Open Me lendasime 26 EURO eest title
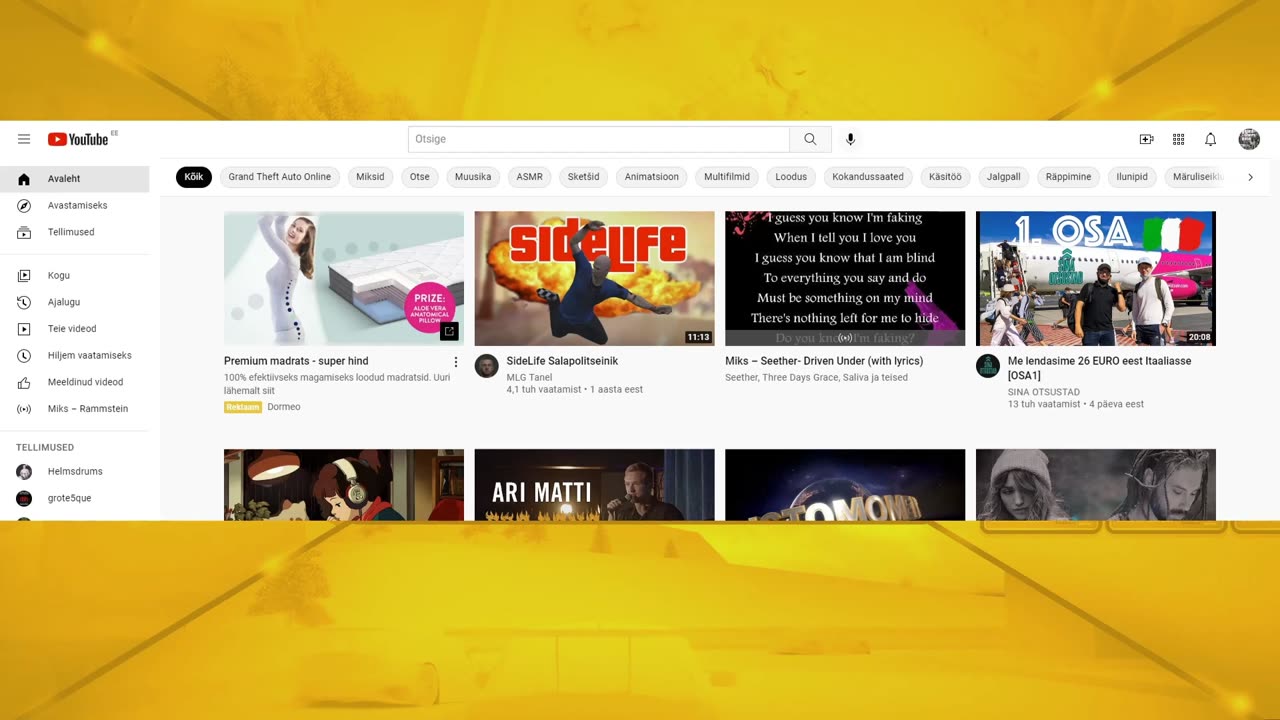The width and height of the screenshot is (1280, 720). (1099, 368)
